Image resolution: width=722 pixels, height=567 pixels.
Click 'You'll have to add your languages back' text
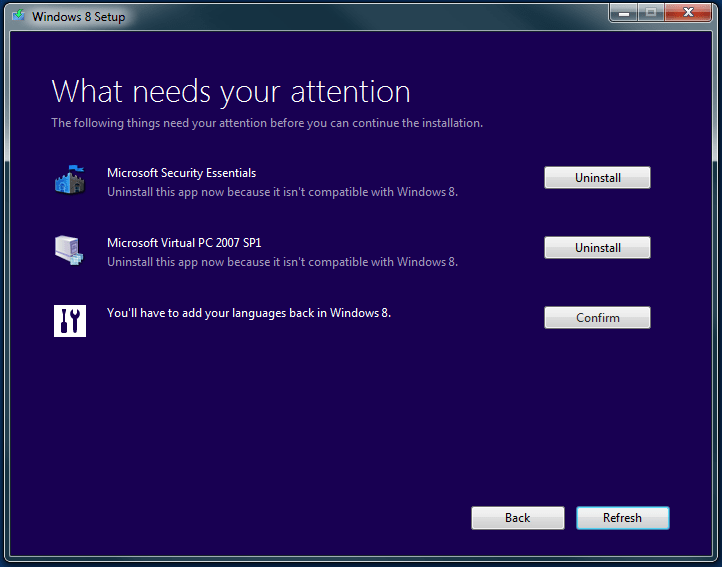click(x=249, y=313)
